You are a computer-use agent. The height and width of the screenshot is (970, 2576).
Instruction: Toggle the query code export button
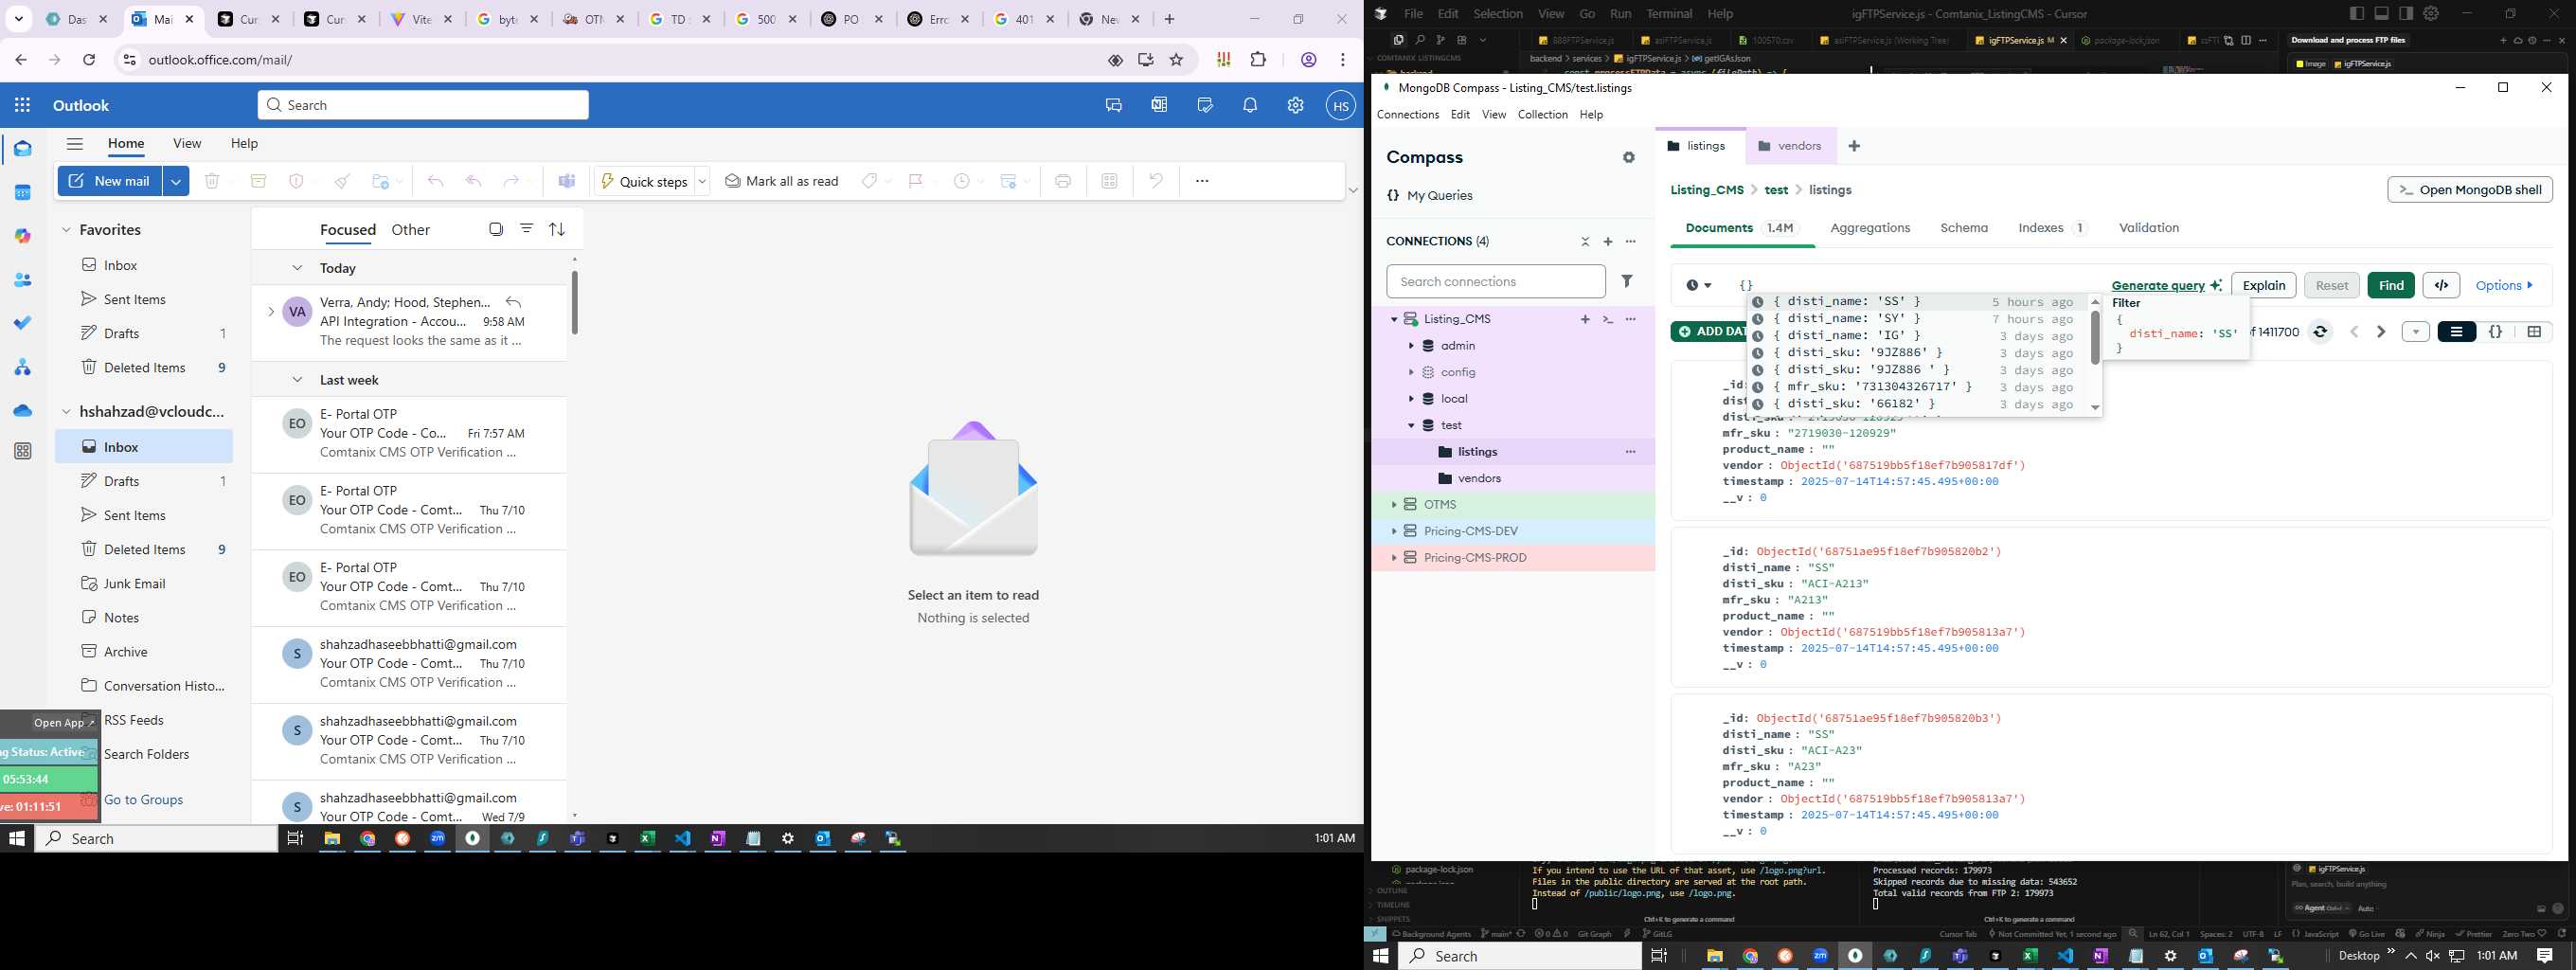pos(2441,285)
